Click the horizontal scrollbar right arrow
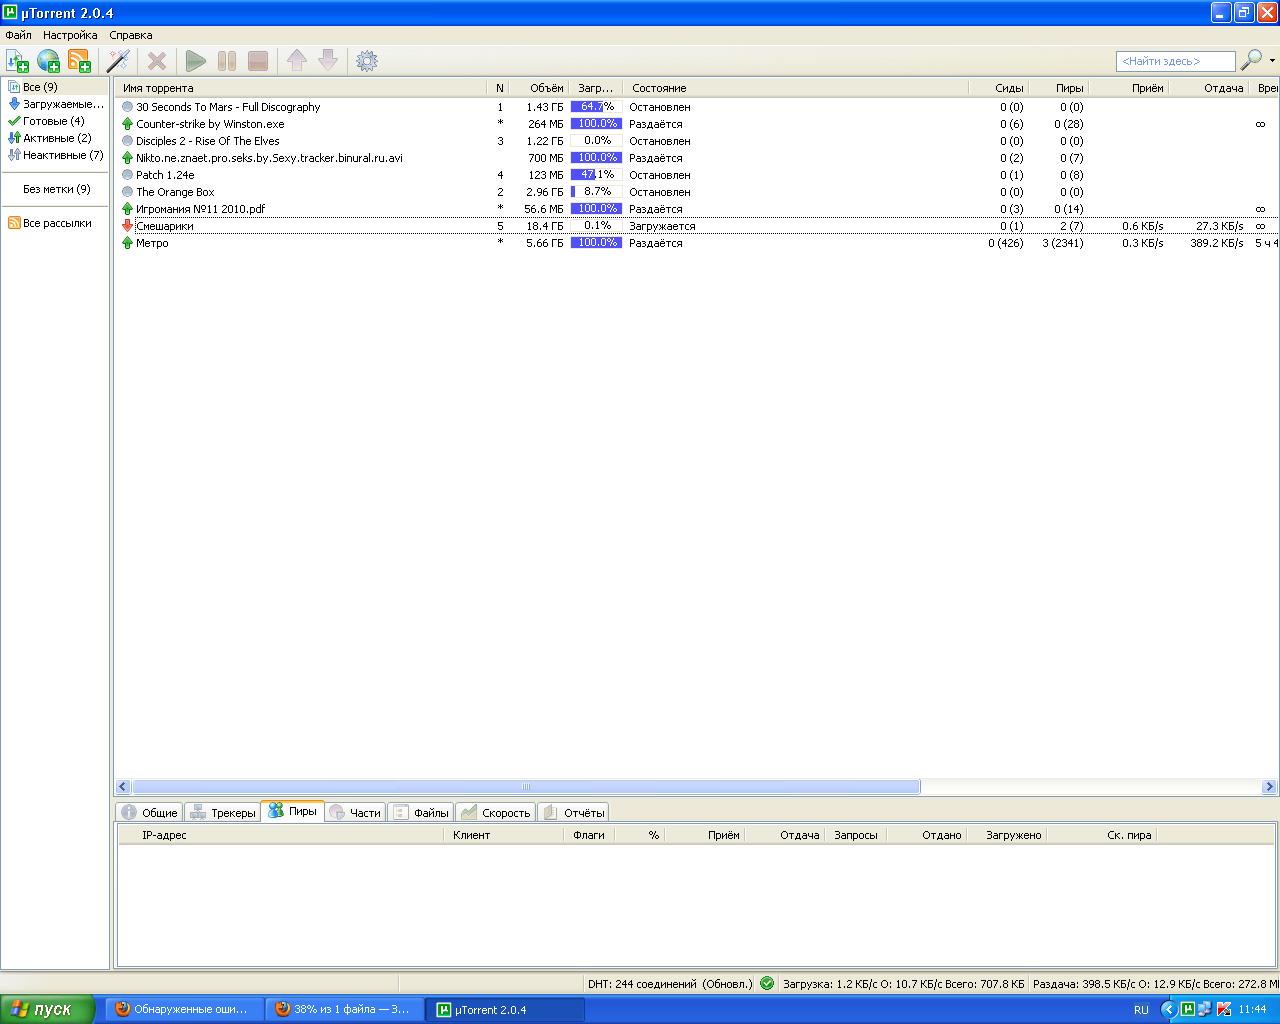The image size is (1280, 1024). click(1269, 787)
